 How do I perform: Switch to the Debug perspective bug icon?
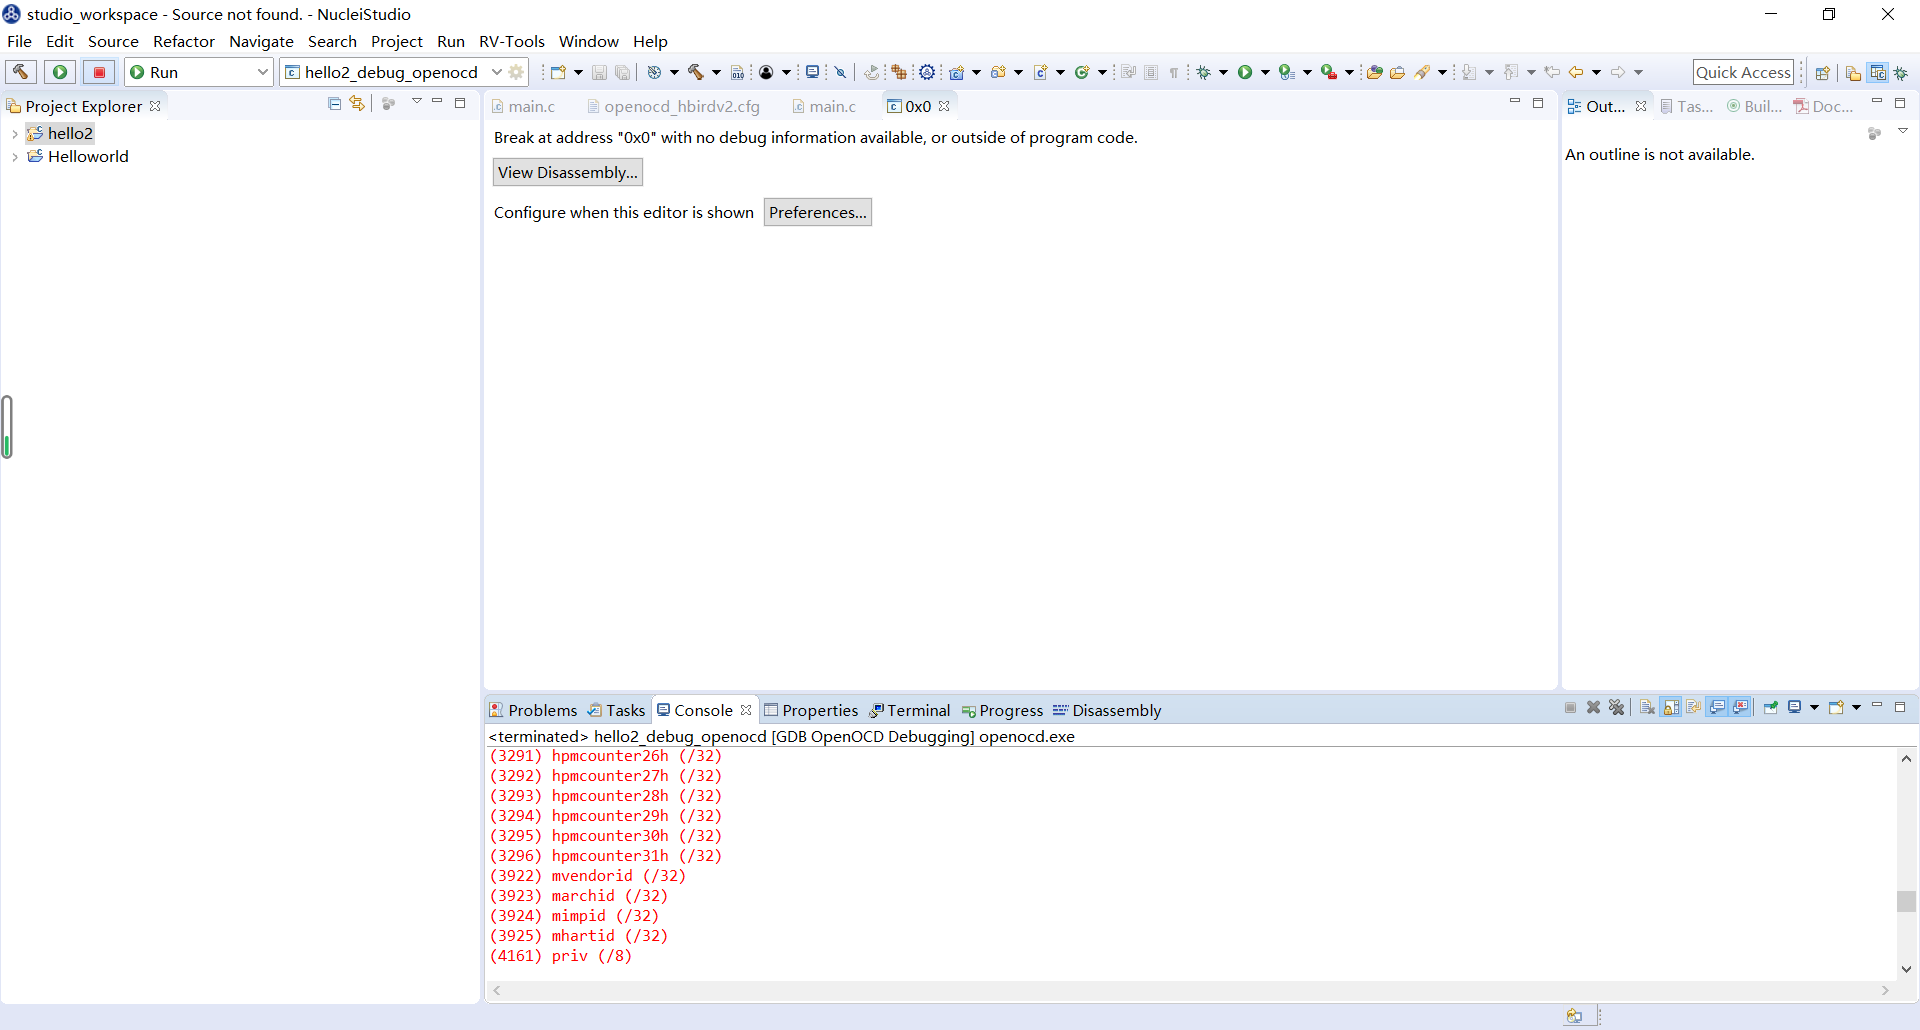tap(1901, 72)
